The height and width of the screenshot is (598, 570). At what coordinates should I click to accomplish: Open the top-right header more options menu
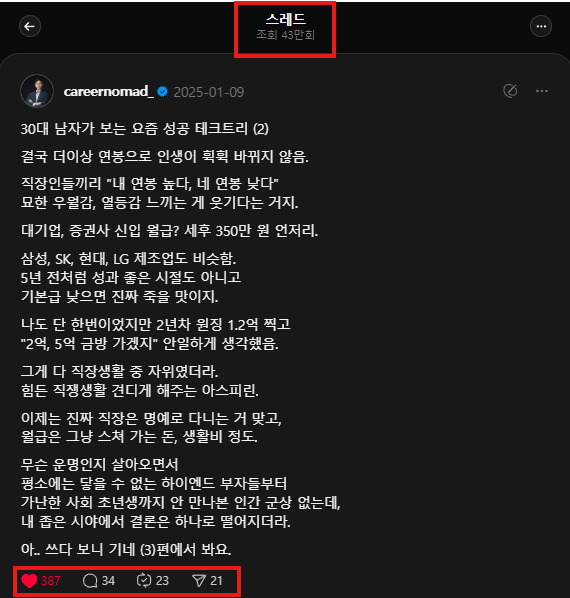541,26
